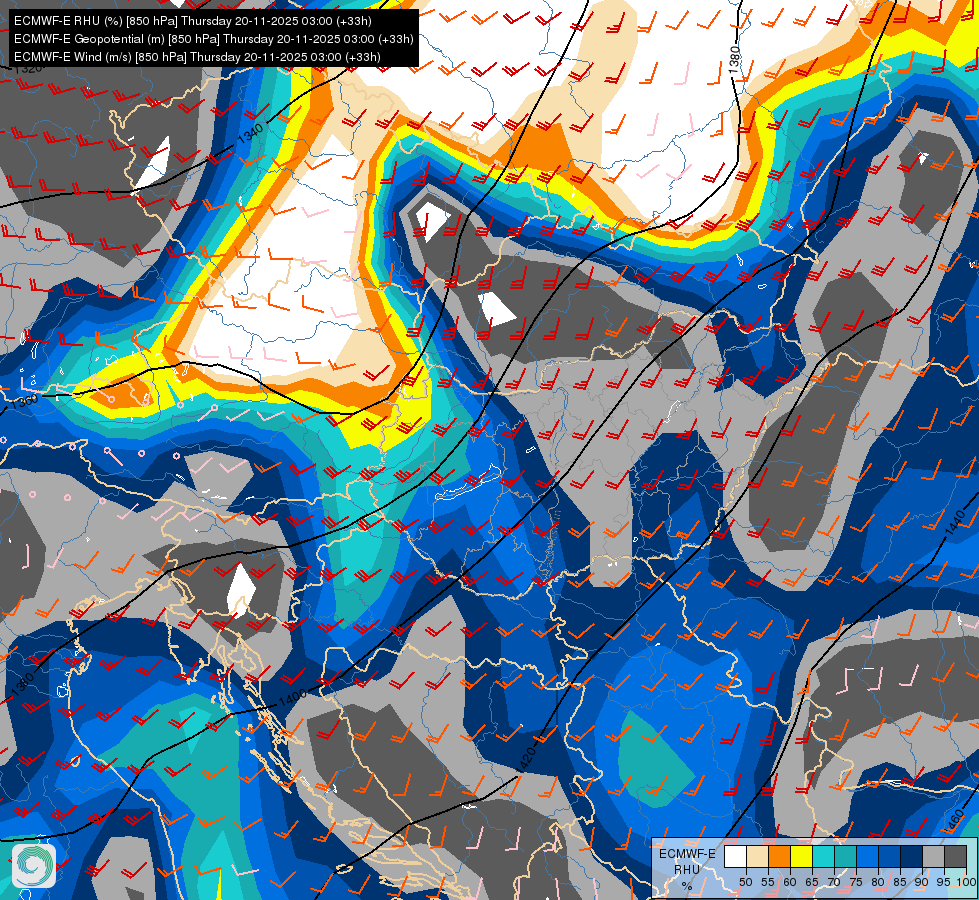Pick the bright blue 75-80% legend swatch

pyautogui.click(x=867, y=856)
